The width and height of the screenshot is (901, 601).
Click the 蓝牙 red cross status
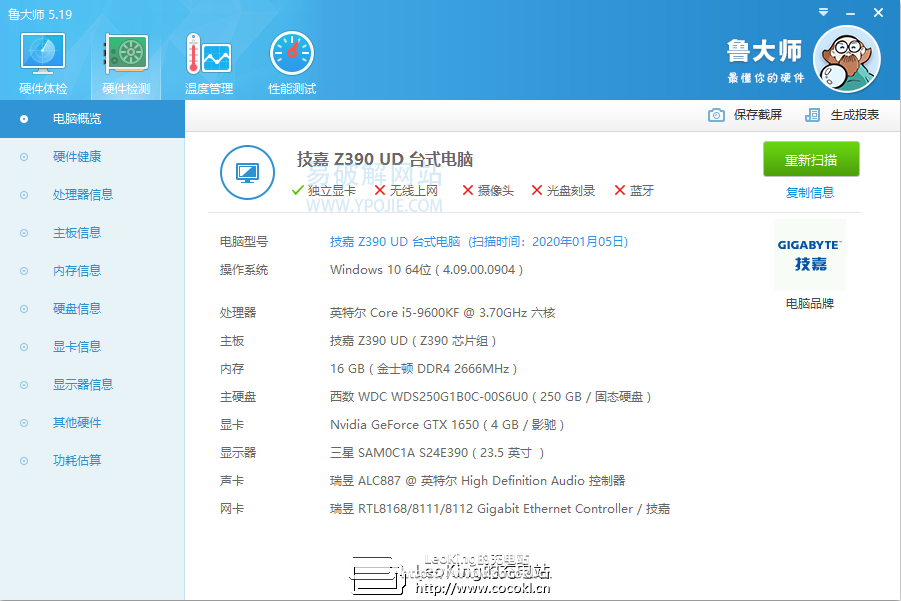click(x=634, y=190)
